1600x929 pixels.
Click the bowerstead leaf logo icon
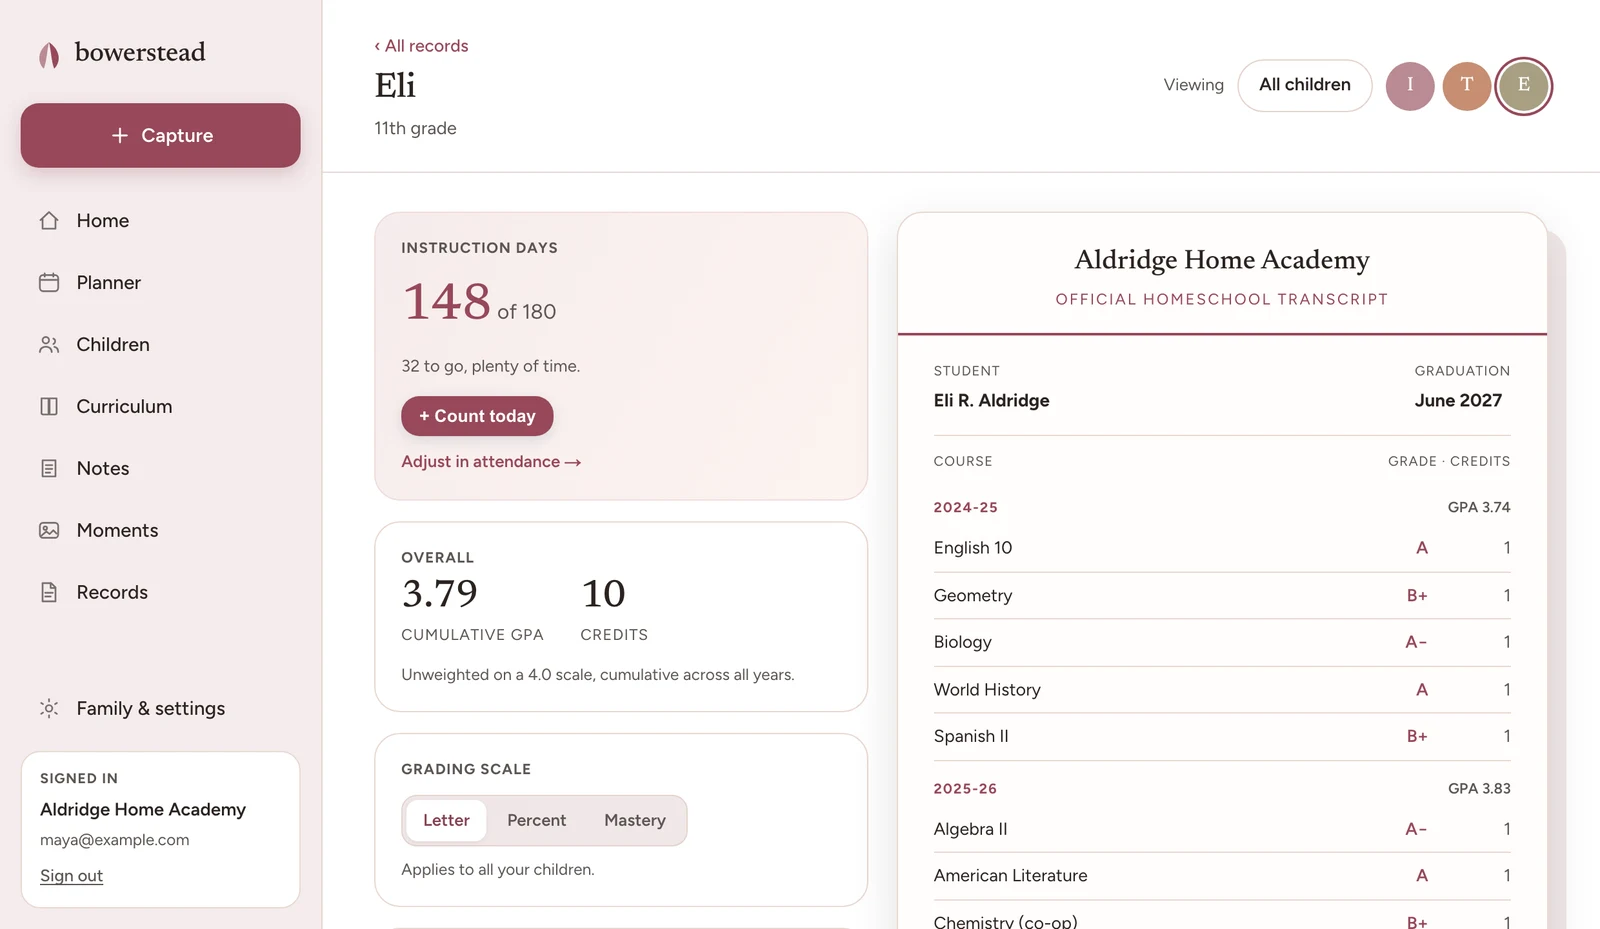49,55
